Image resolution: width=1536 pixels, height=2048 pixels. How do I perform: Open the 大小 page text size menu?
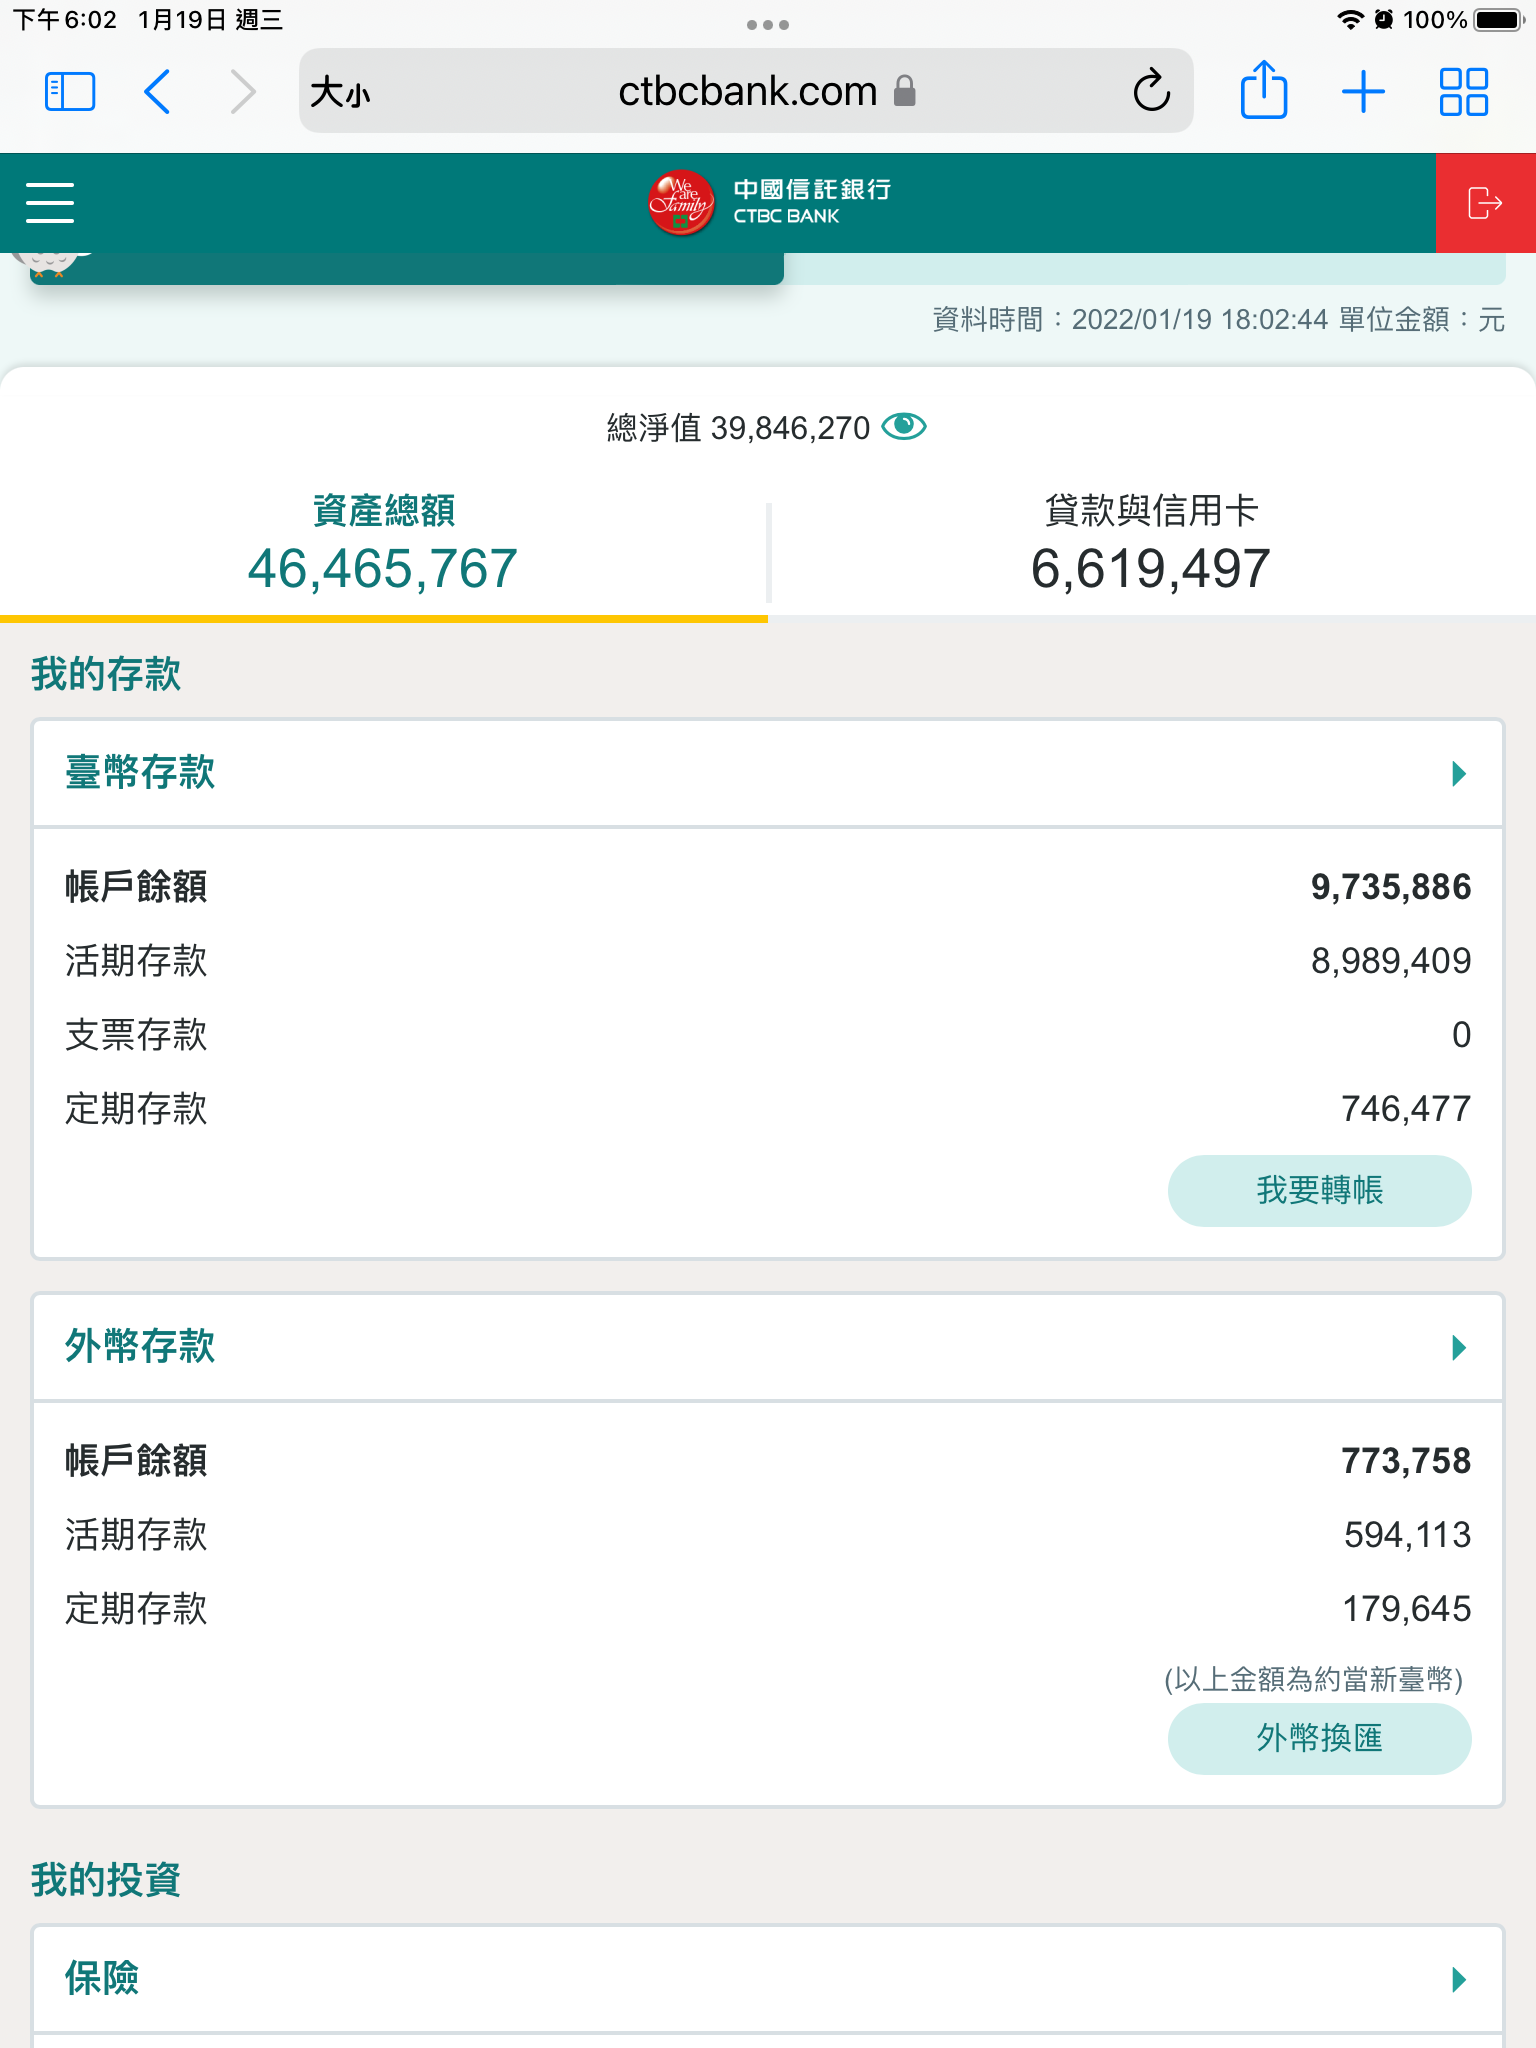click(x=340, y=93)
